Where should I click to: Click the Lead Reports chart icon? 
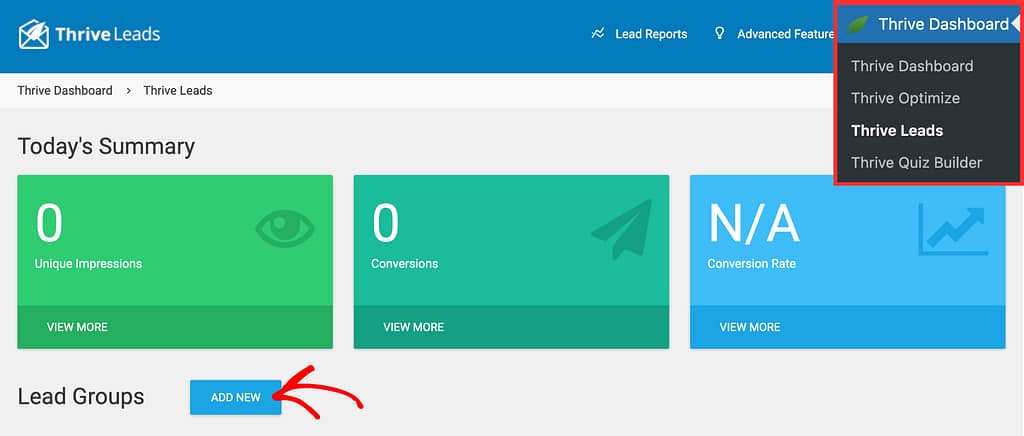[598, 33]
